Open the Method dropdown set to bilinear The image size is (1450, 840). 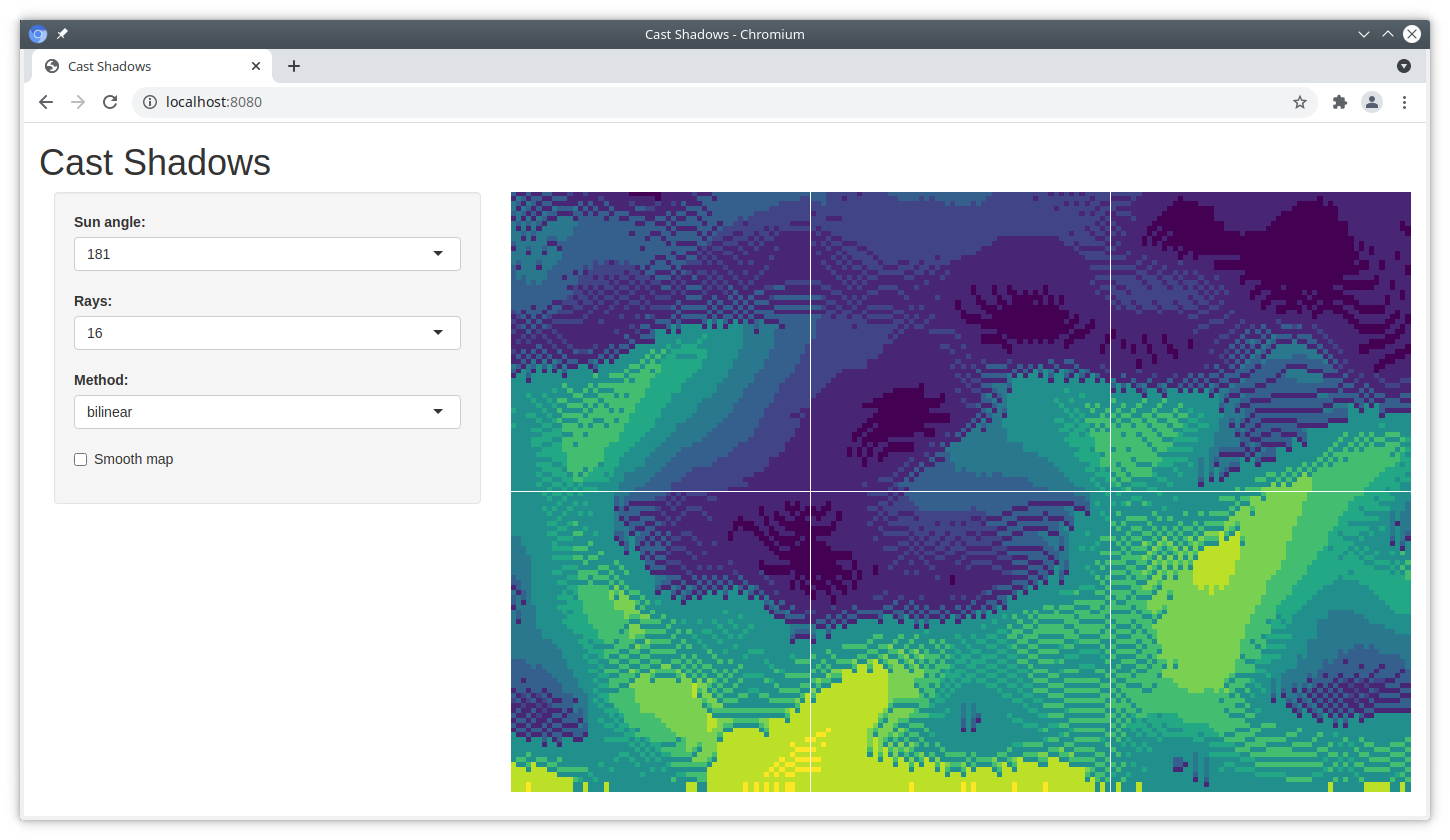coord(267,412)
